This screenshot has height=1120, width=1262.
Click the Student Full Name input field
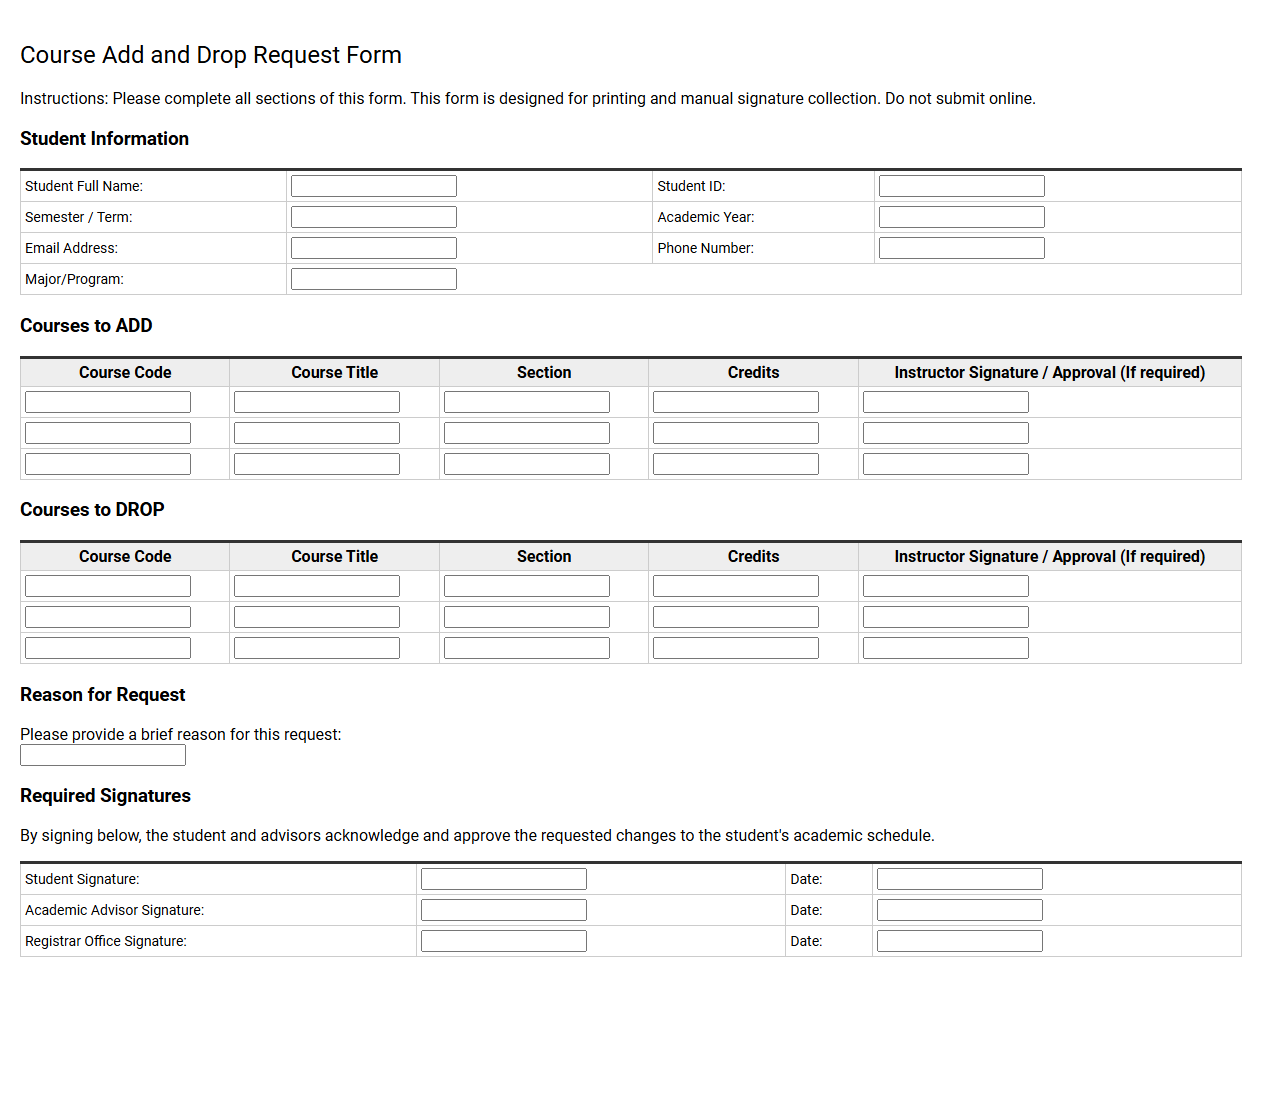374,186
